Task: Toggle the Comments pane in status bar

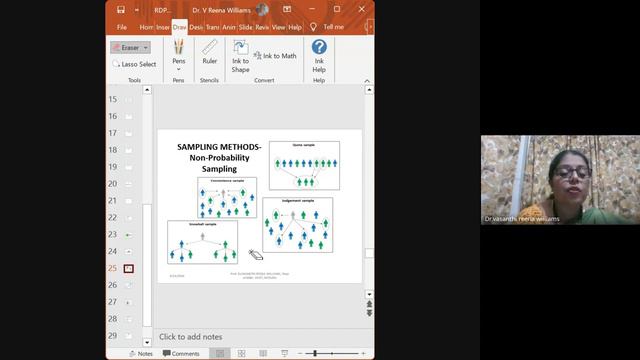Action: (181, 353)
